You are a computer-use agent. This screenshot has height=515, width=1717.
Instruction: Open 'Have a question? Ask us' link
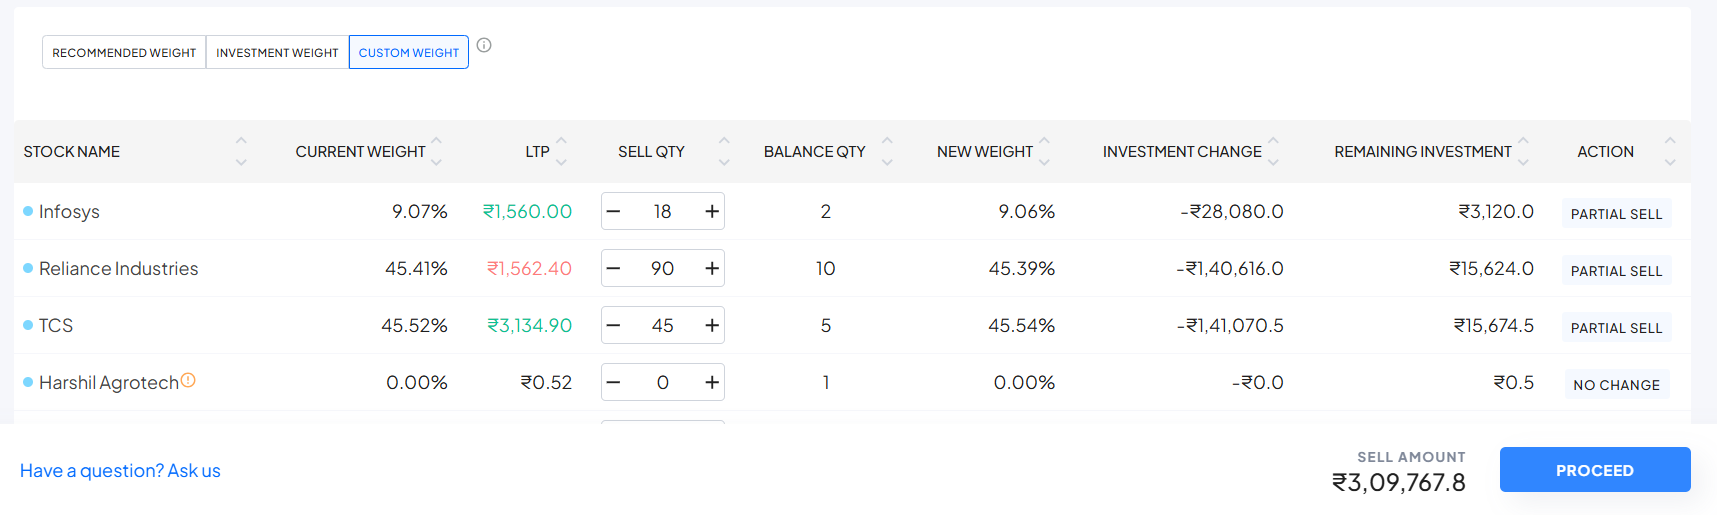[x=120, y=470]
